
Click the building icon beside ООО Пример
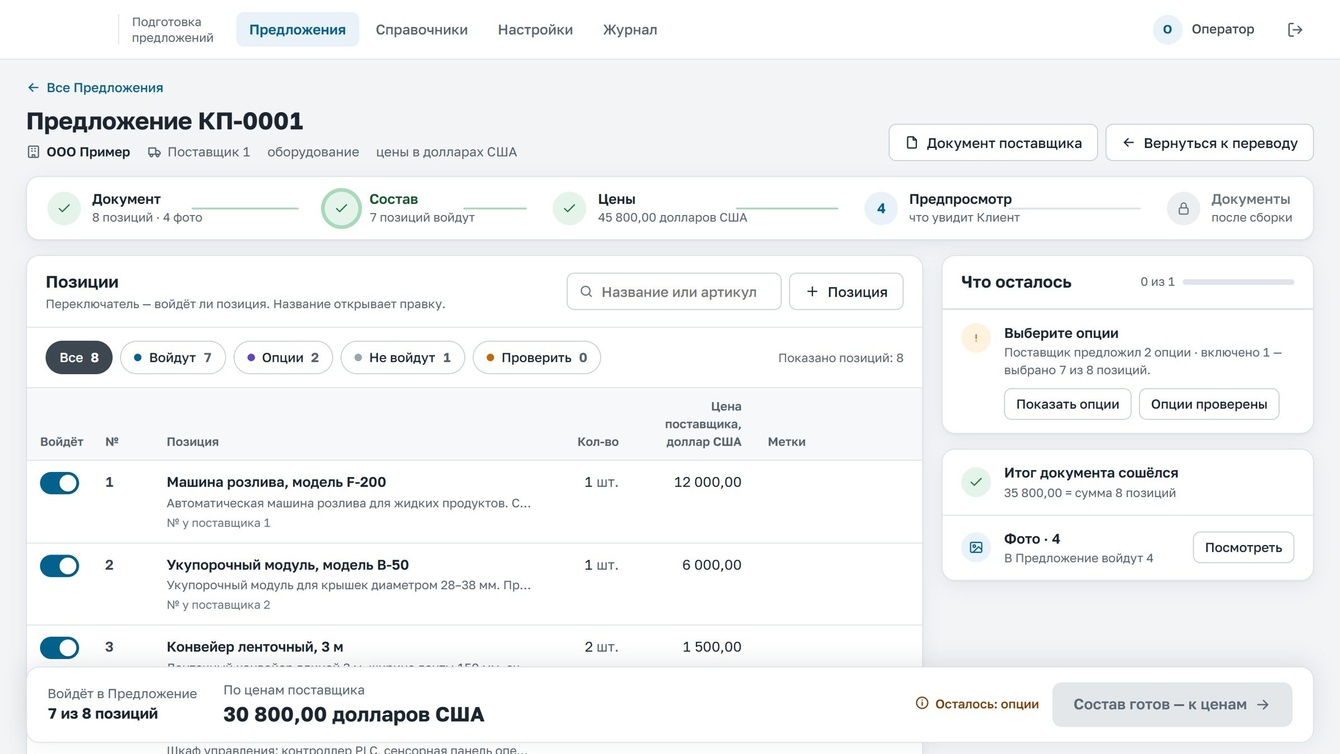33,152
